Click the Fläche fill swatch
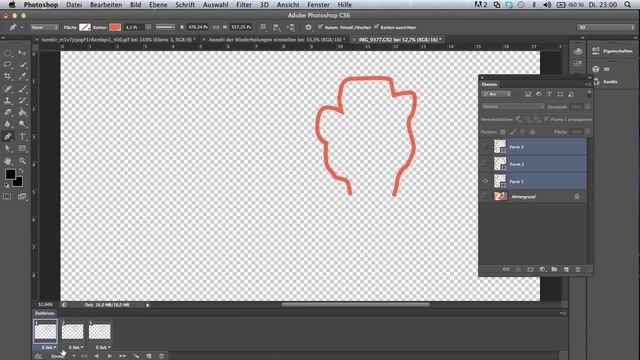The image size is (640, 360). [85, 27]
